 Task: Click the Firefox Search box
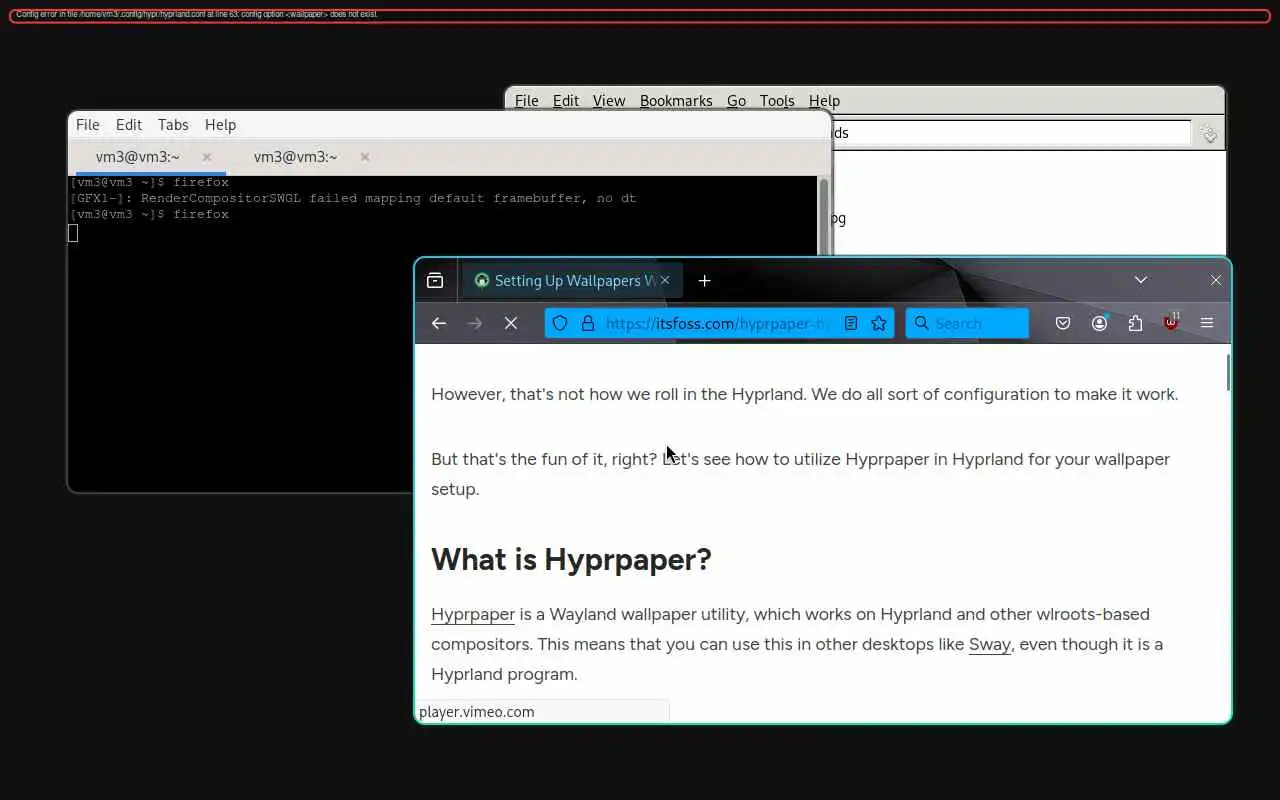pyautogui.click(x=967, y=323)
